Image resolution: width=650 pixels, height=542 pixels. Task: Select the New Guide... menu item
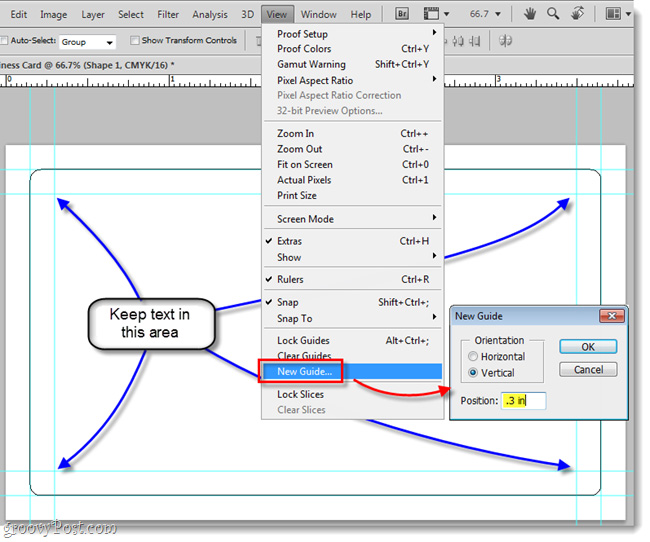(x=352, y=371)
